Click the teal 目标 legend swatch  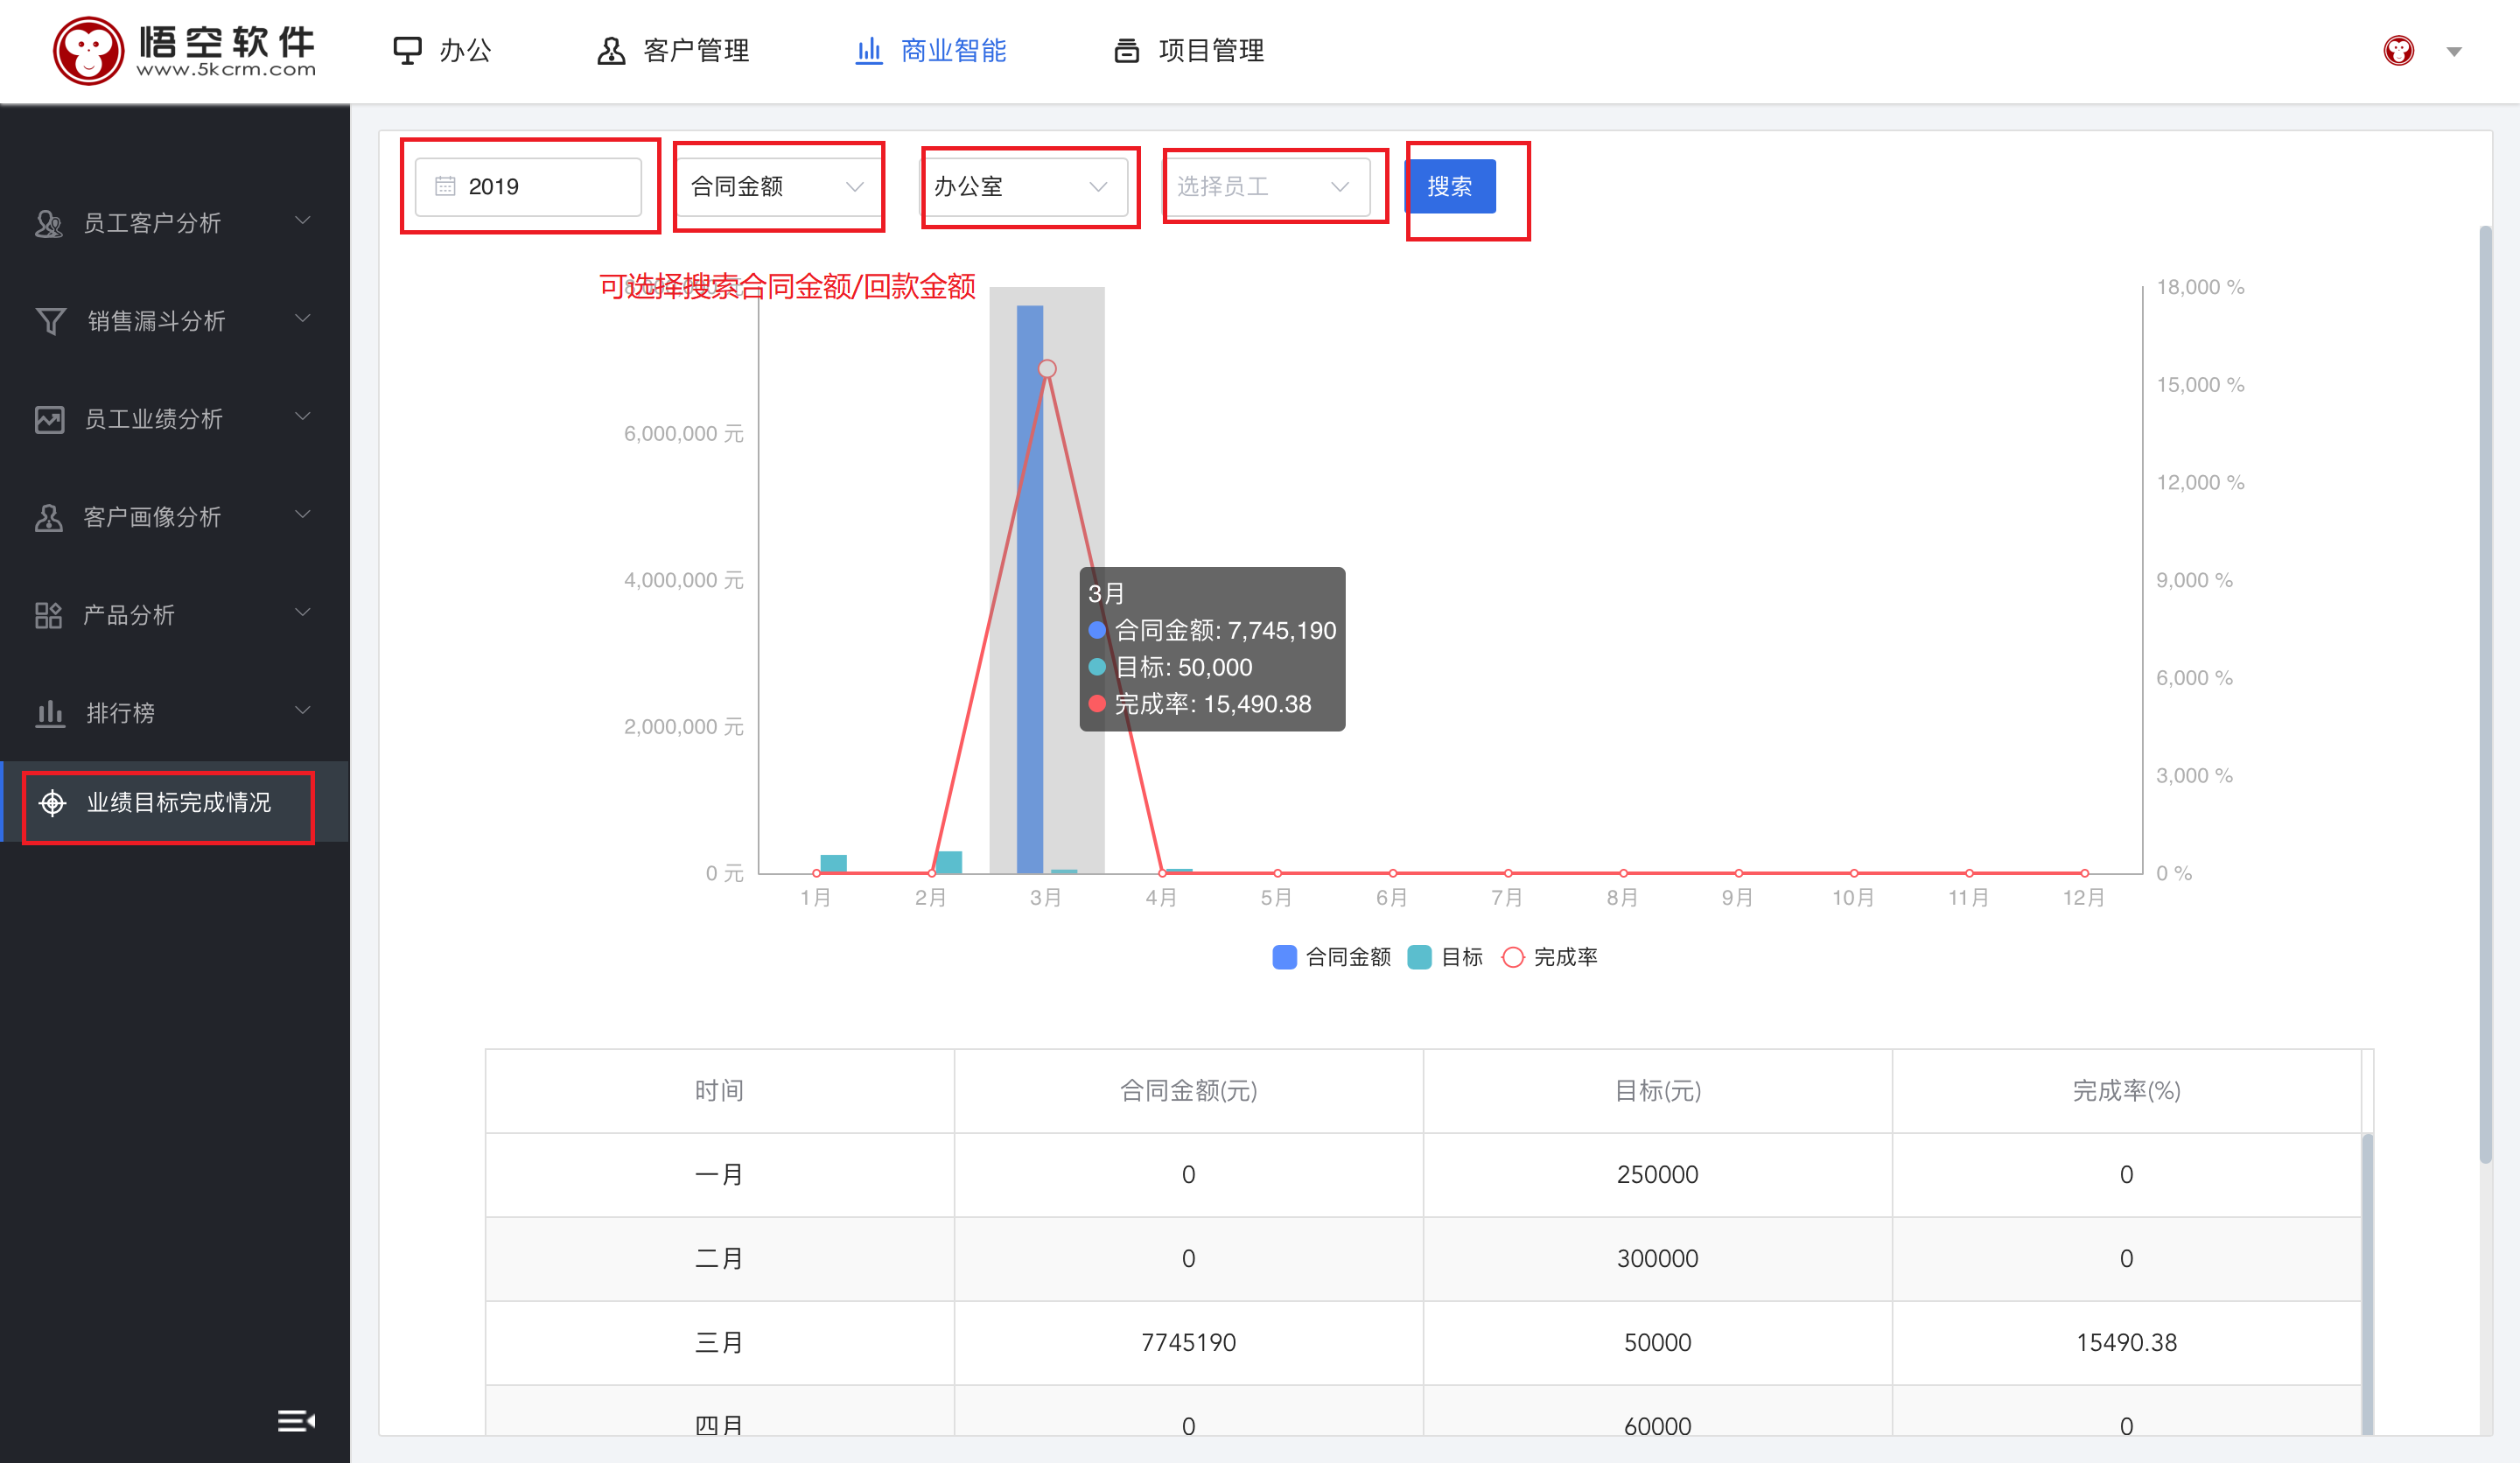(x=1419, y=957)
